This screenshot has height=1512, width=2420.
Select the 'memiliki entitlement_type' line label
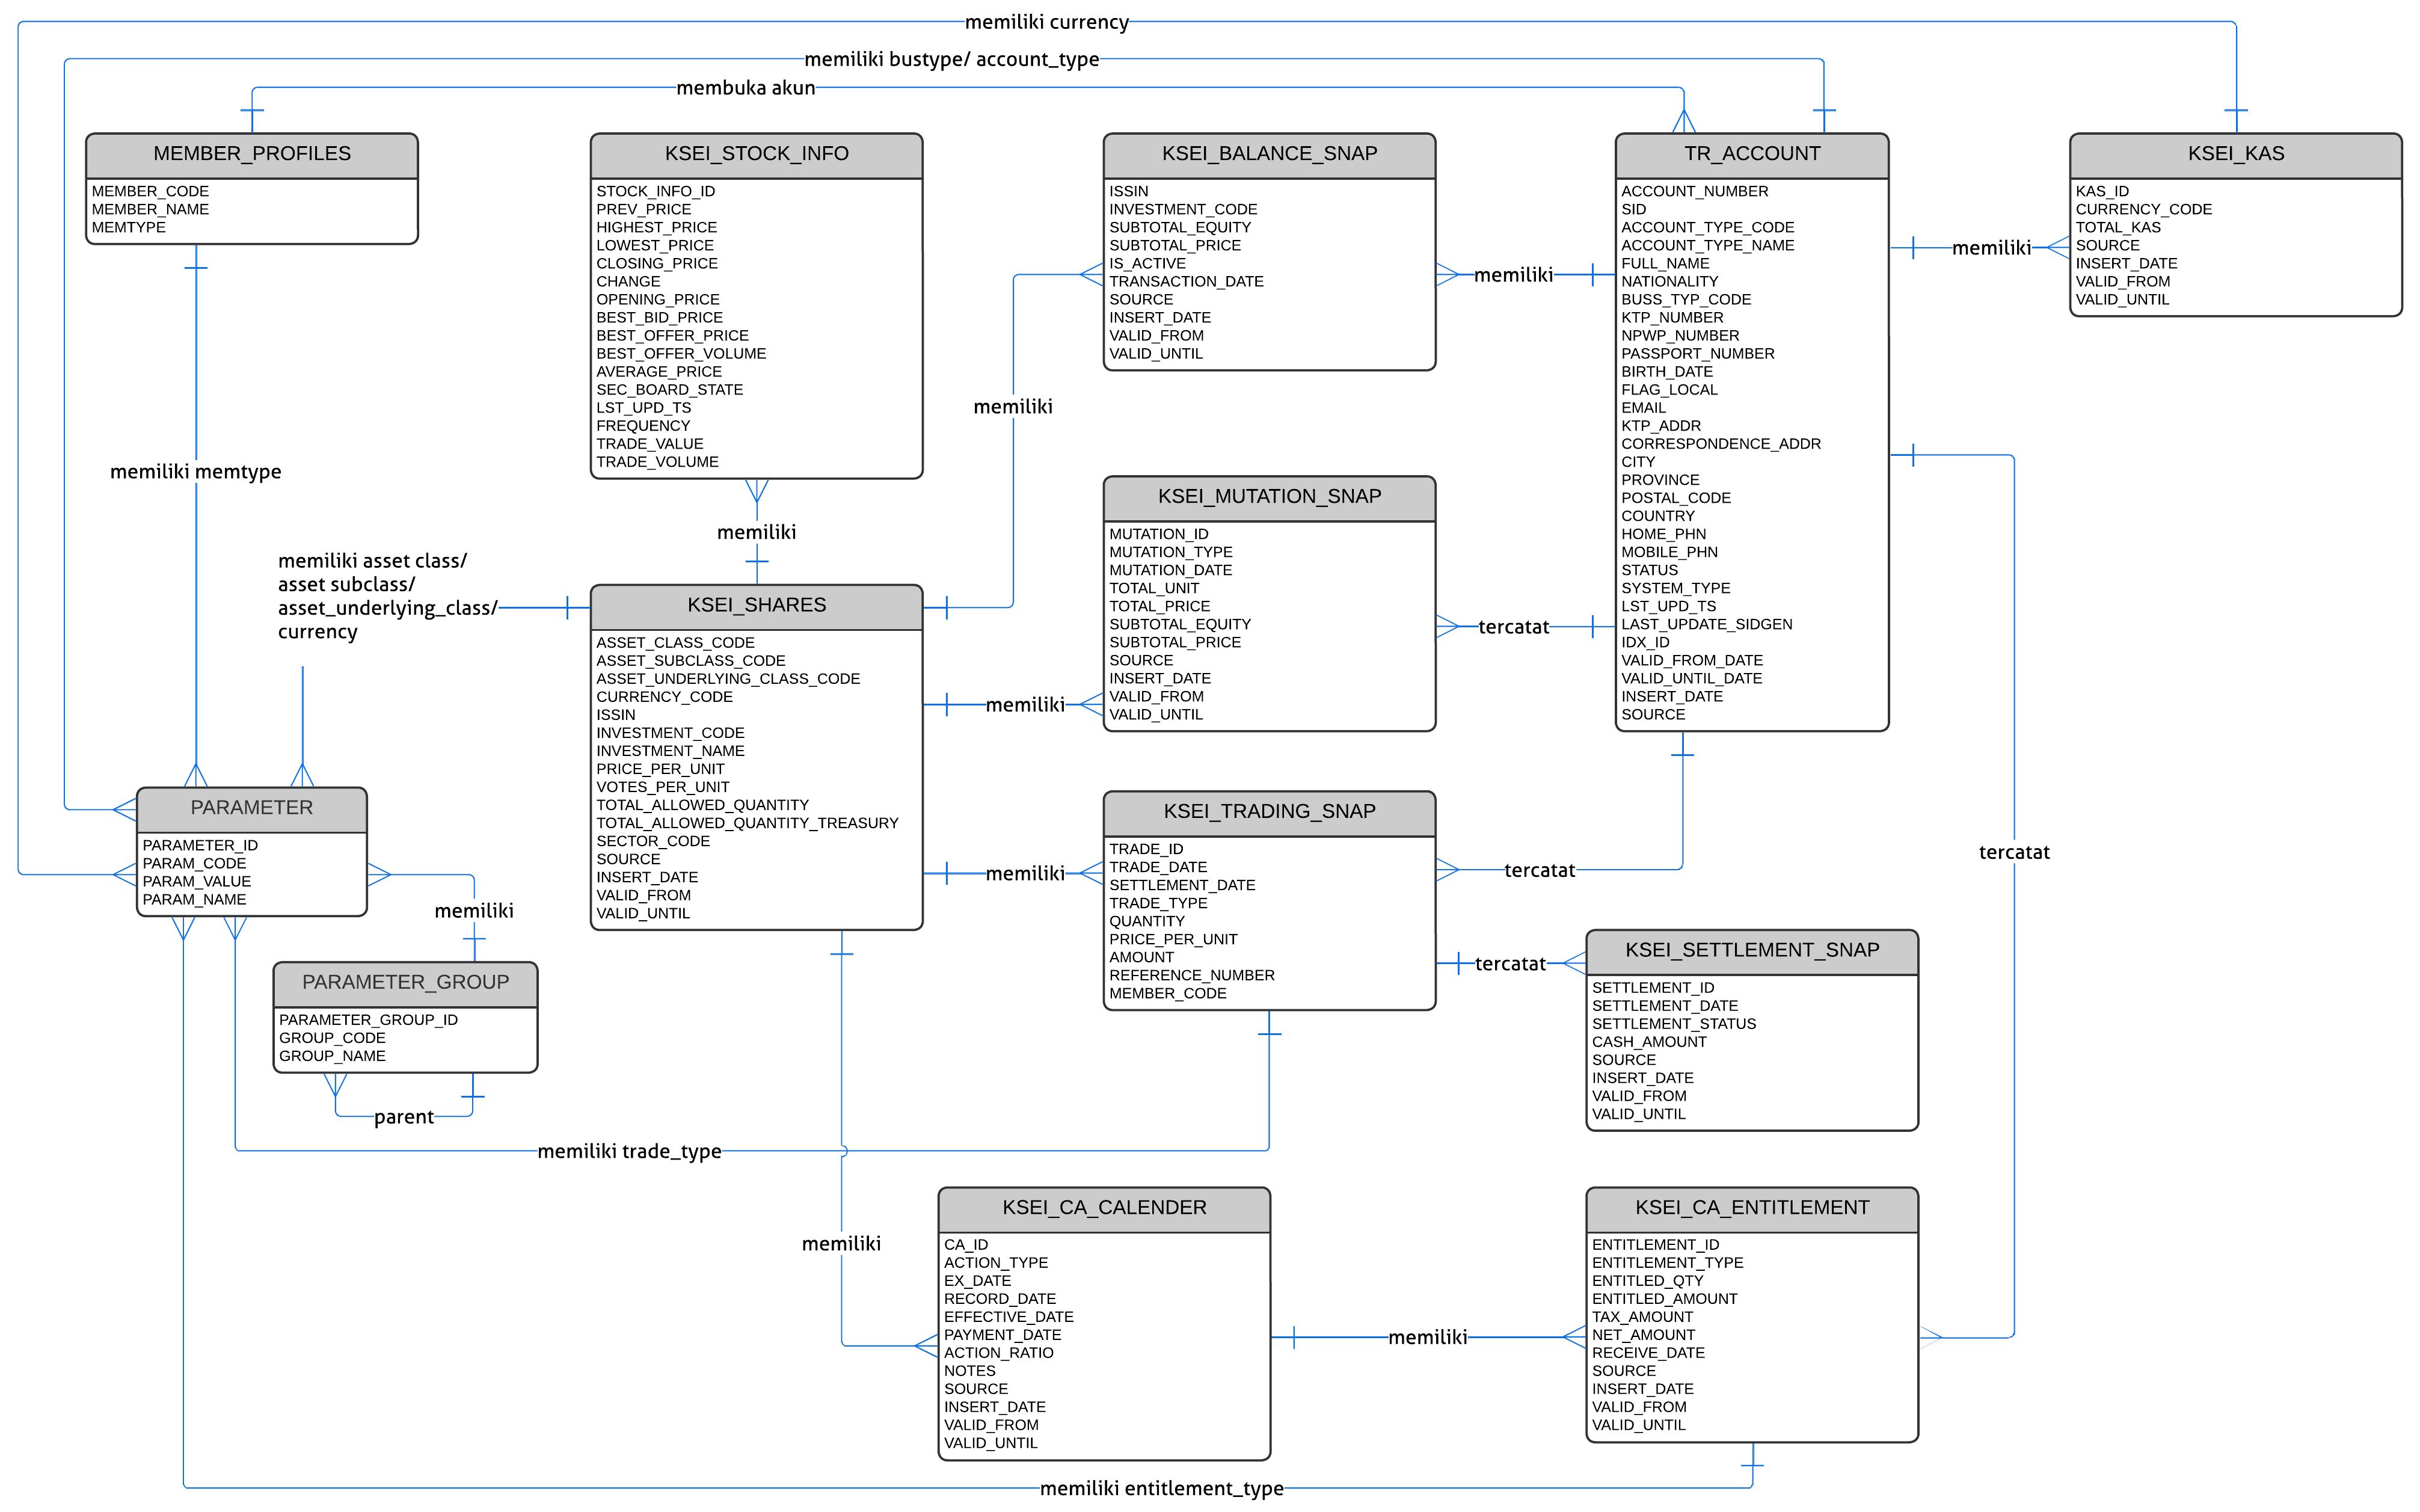[1161, 1488]
